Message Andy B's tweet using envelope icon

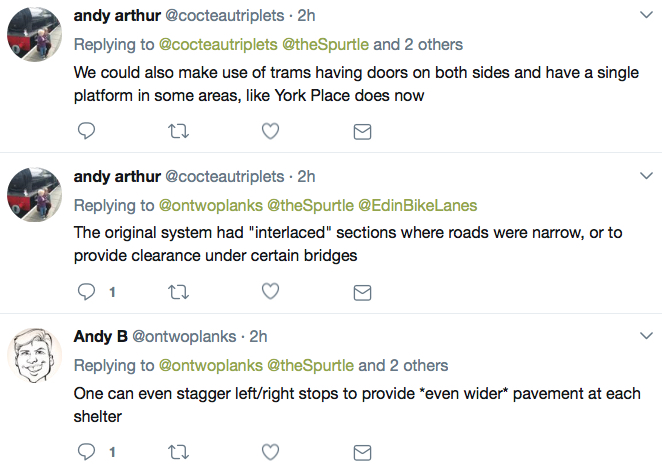tap(362, 453)
